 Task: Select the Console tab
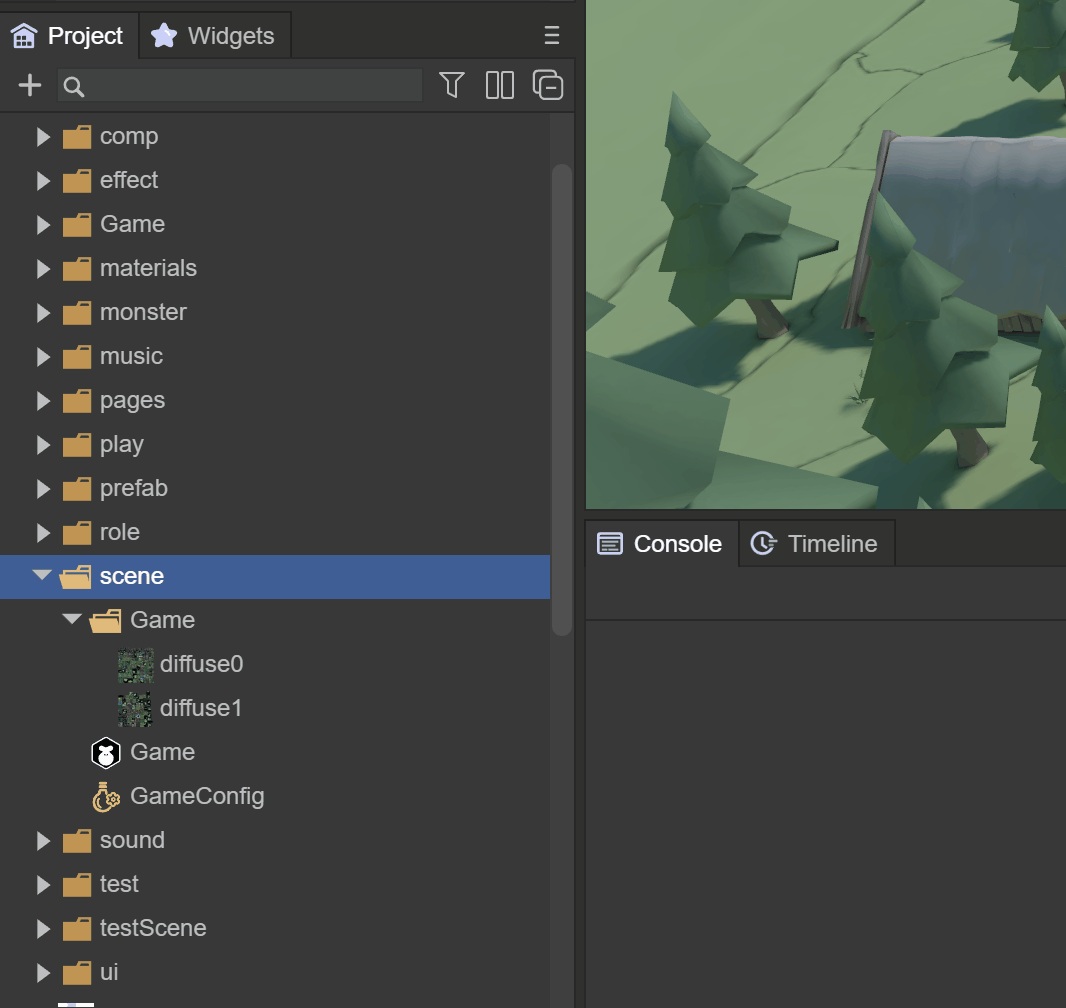pyautogui.click(x=661, y=544)
